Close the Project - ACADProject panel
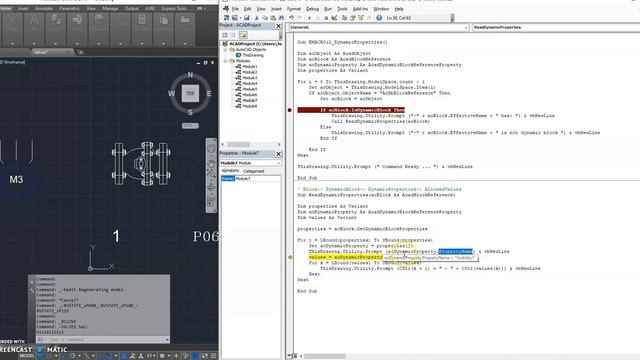640x360 pixels. [x=279, y=26]
